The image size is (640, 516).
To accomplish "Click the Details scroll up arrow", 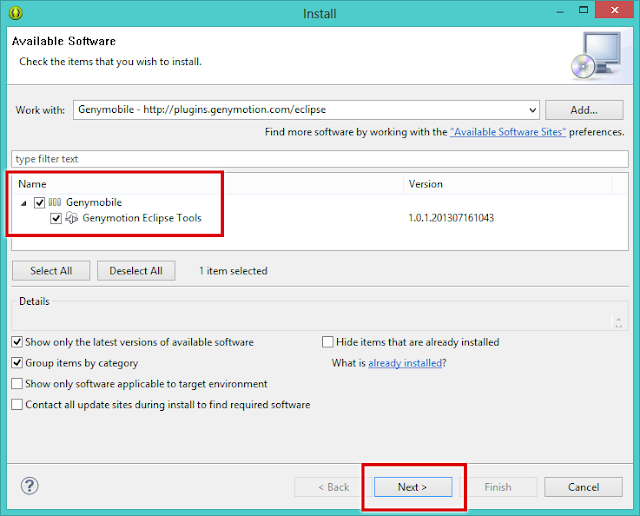I will click(618, 319).
